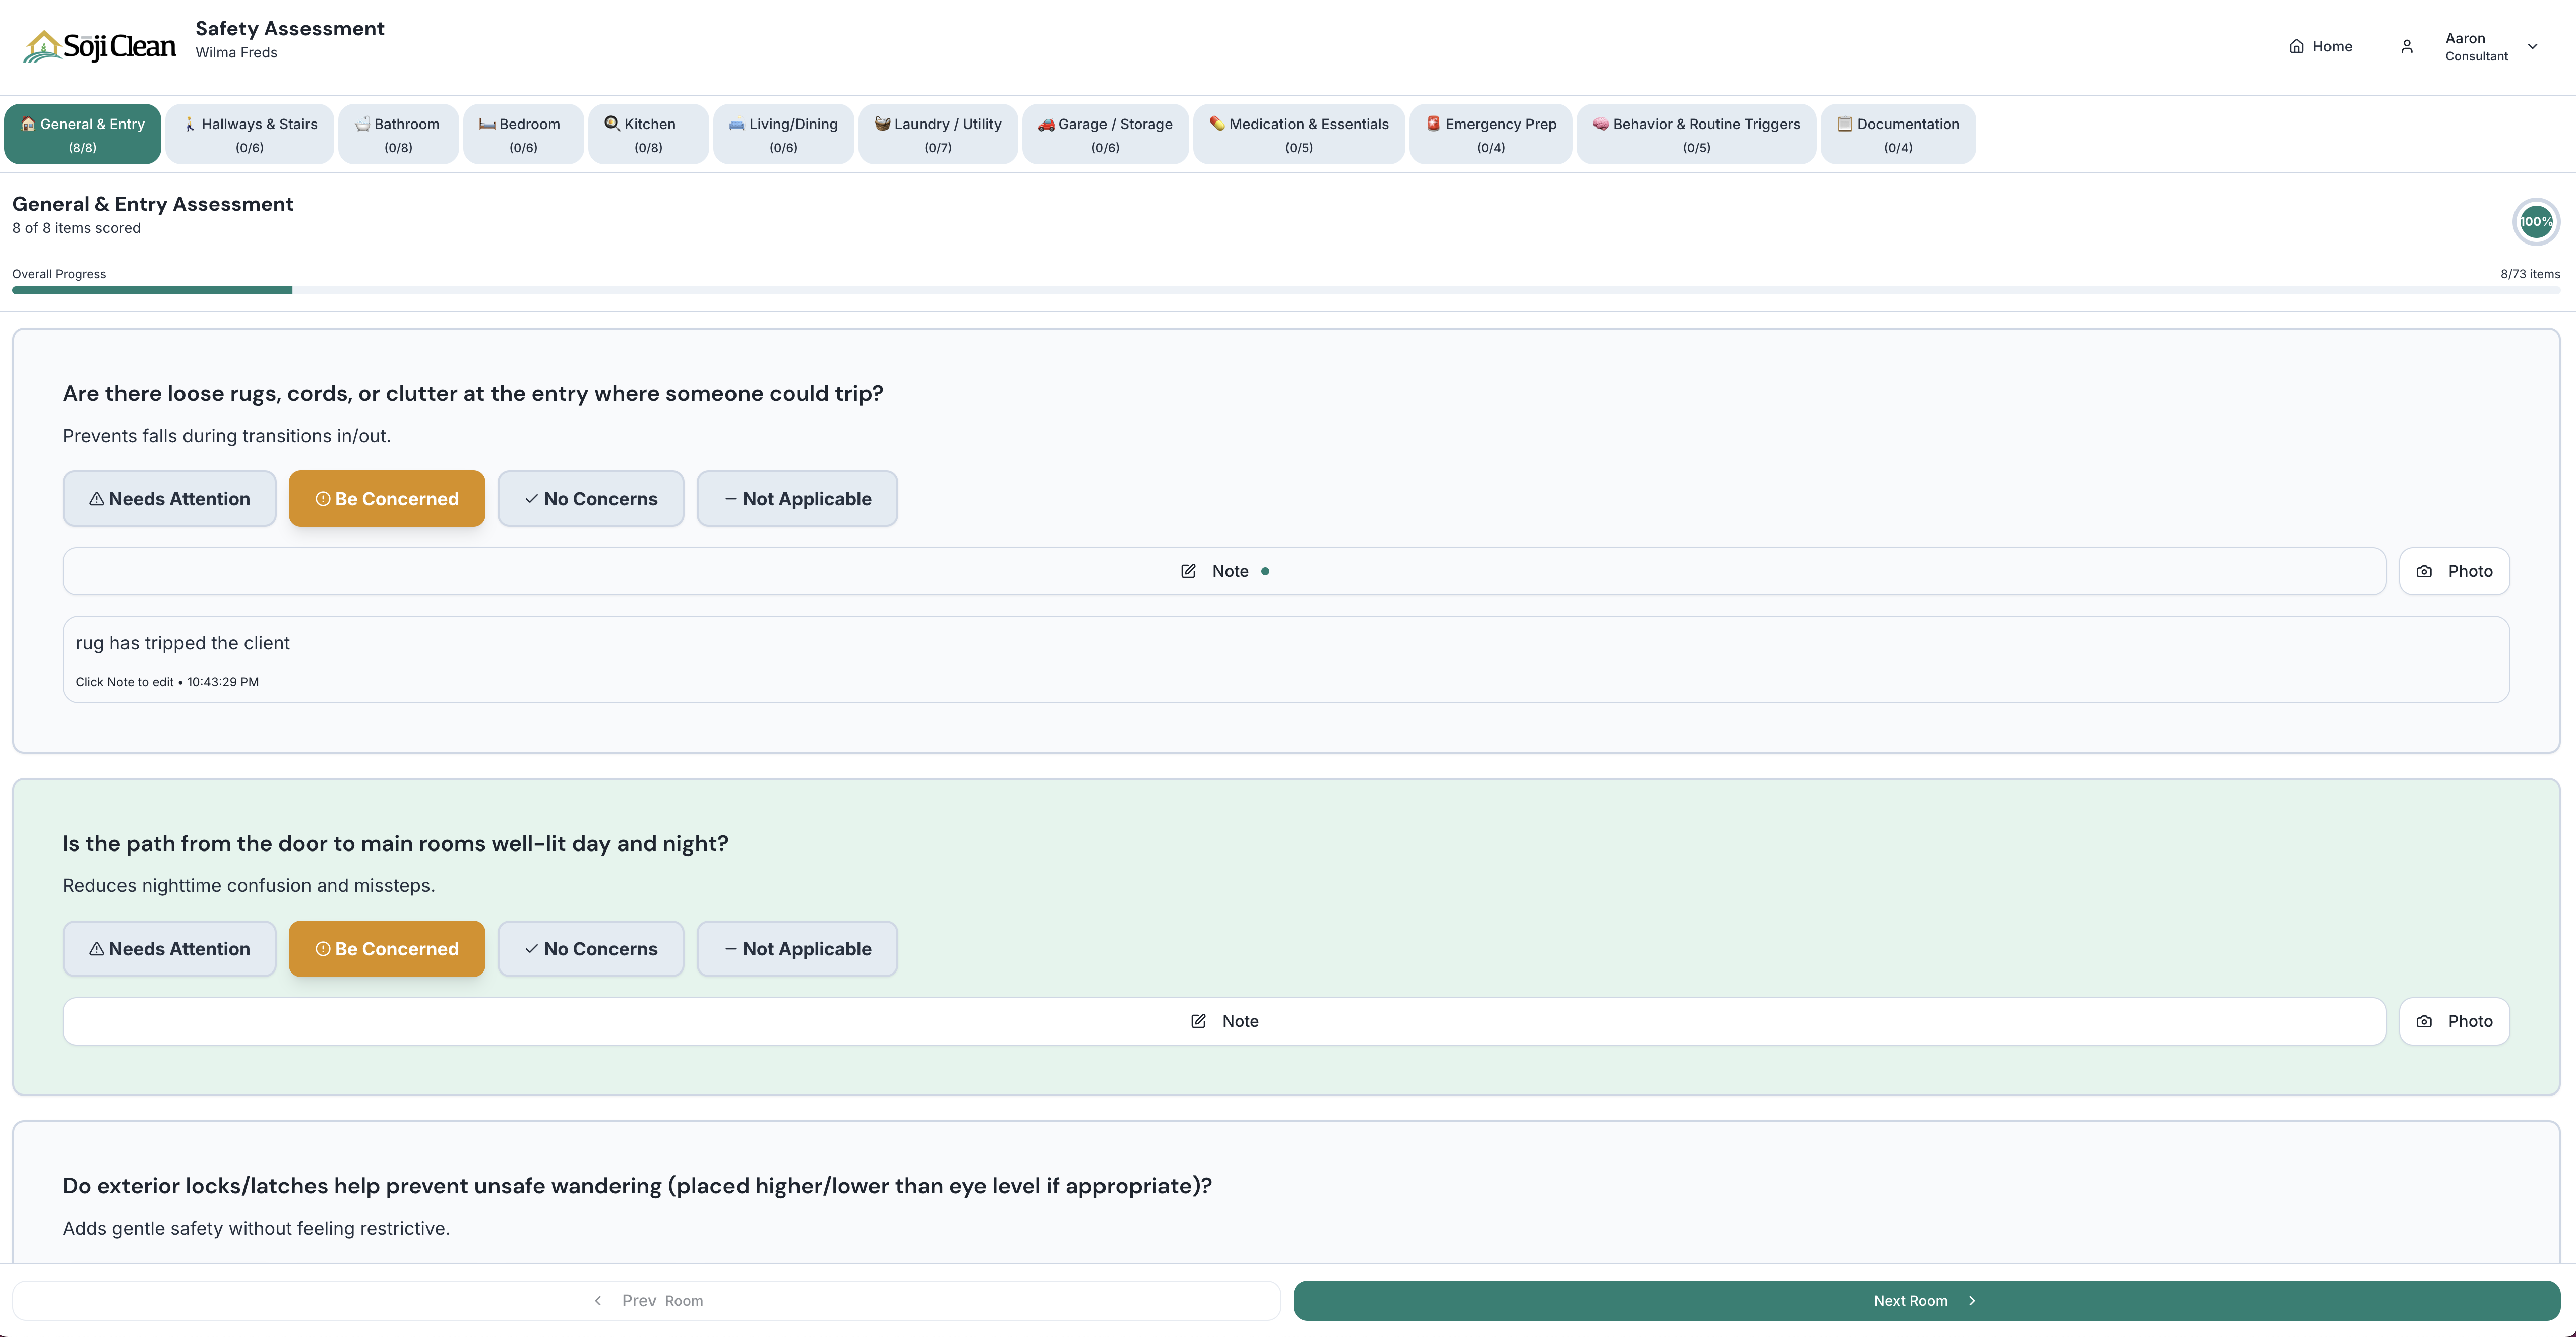
Task: Select Be Concerned for well-lit path question
Action: [386, 949]
